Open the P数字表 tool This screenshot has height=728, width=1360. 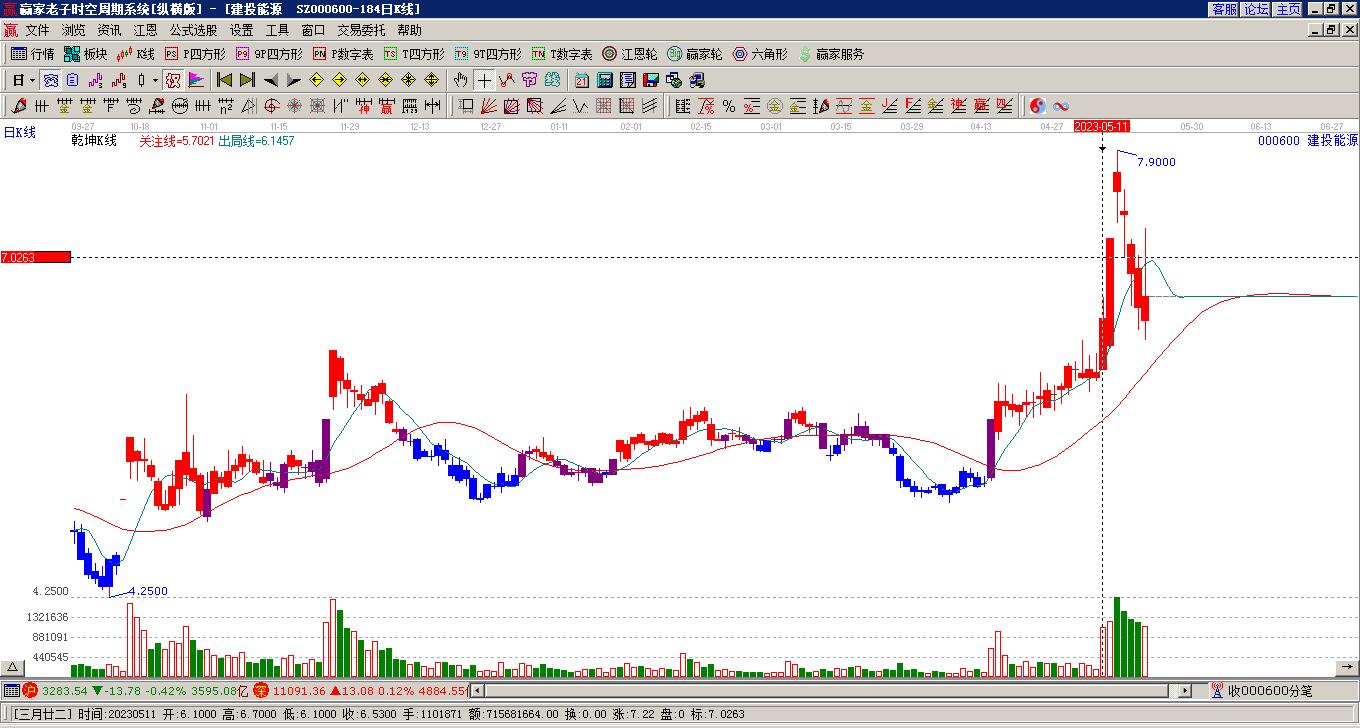(343, 54)
